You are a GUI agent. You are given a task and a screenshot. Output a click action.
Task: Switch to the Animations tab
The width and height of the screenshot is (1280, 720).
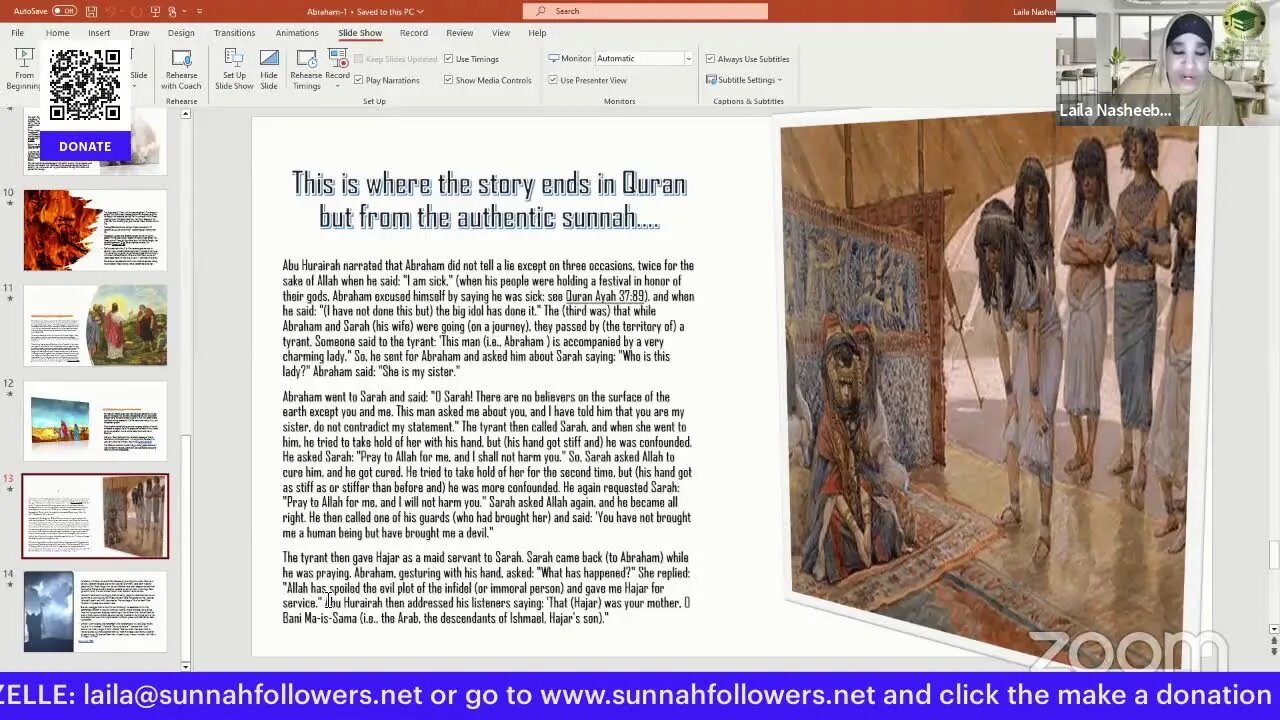pos(297,33)
